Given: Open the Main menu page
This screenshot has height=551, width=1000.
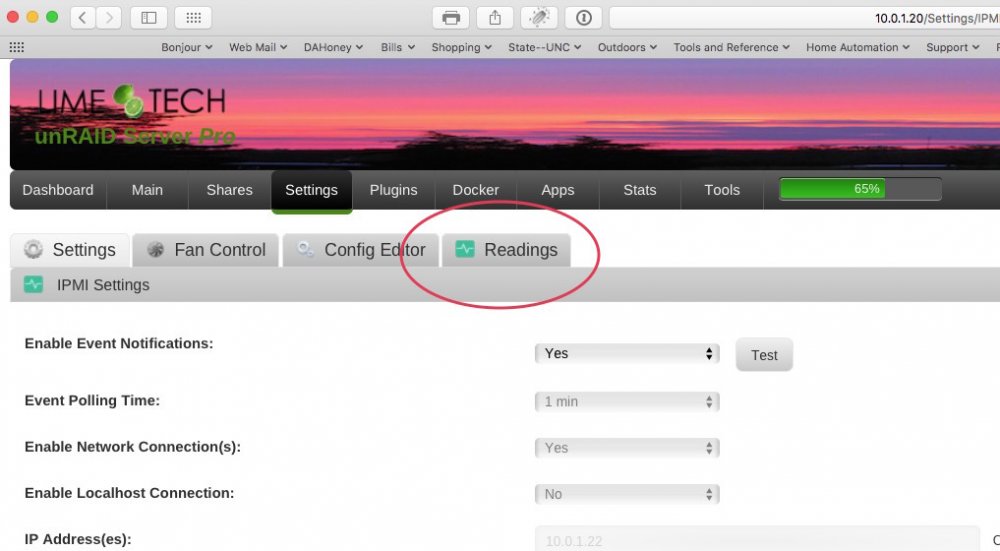Looking at the screenshot, I should pos(147,189).
